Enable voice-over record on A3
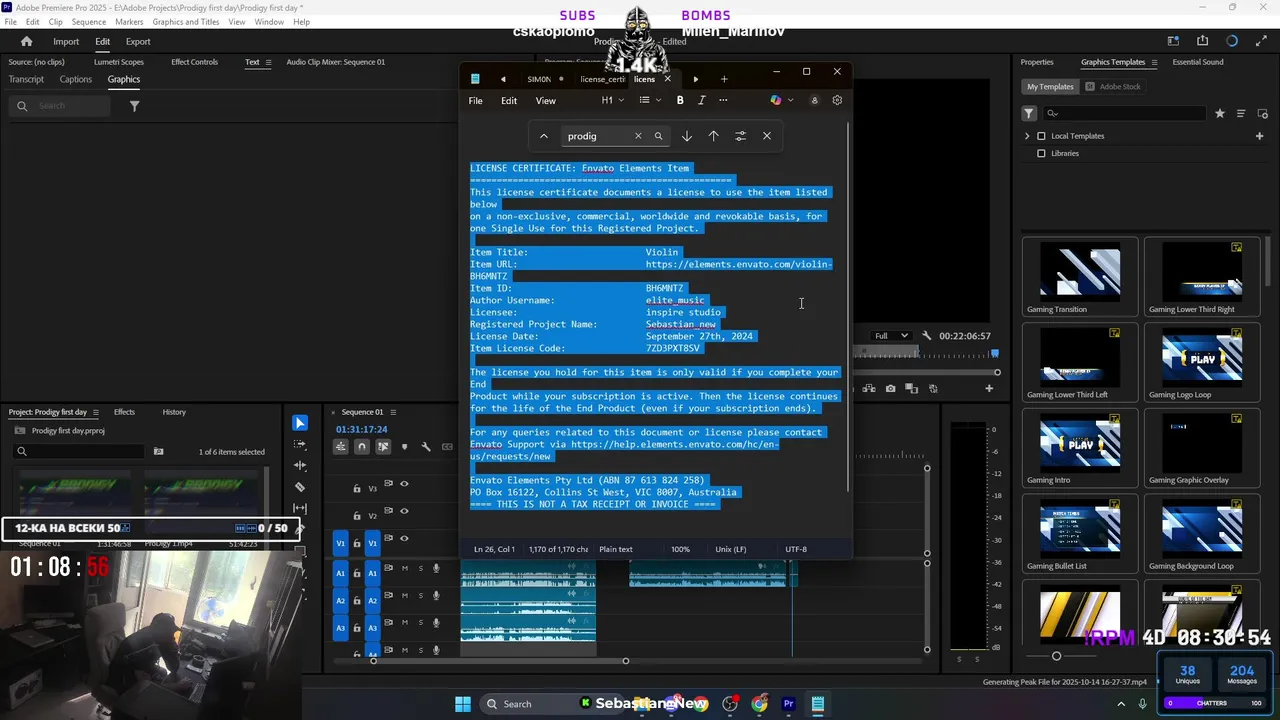 pos(436,624)
